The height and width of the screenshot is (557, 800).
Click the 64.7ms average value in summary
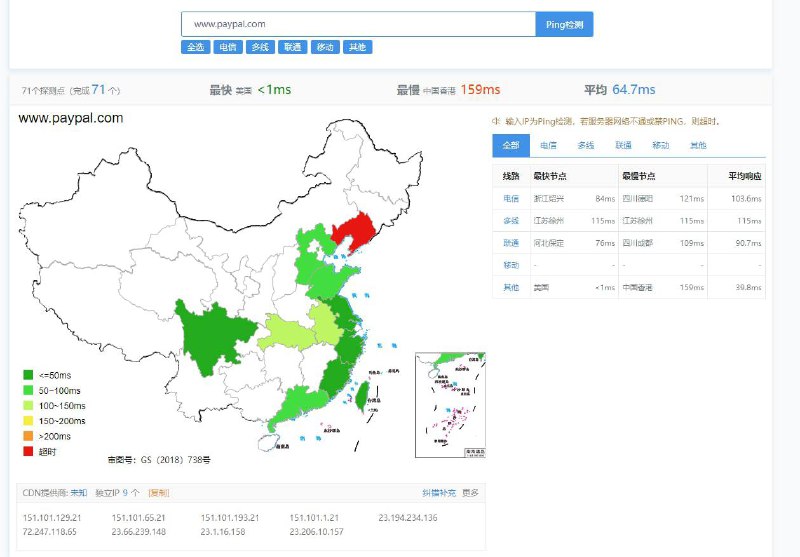634,90
